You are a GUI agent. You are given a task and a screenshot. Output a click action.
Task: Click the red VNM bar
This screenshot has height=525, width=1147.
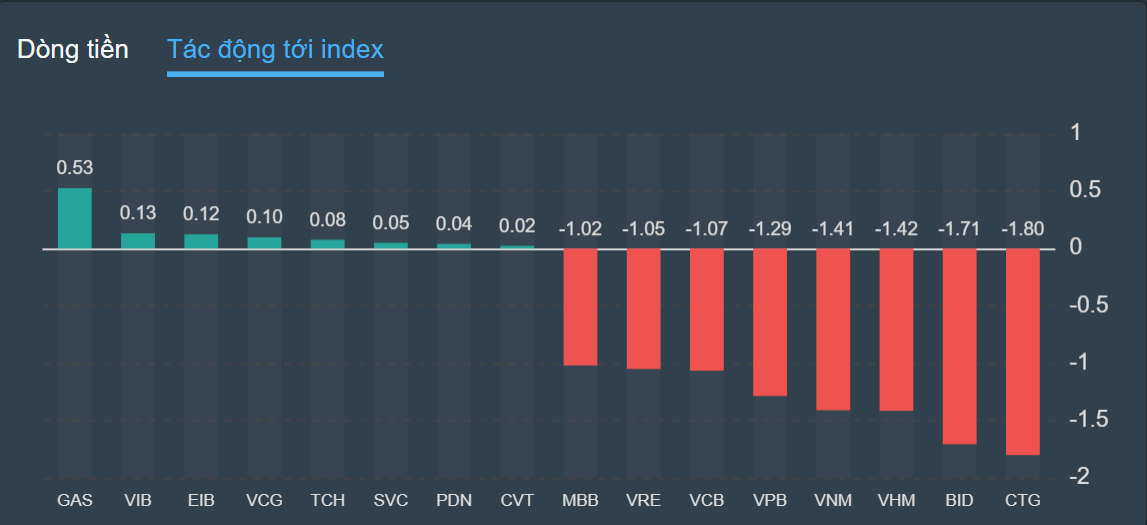tap(833, 329)
